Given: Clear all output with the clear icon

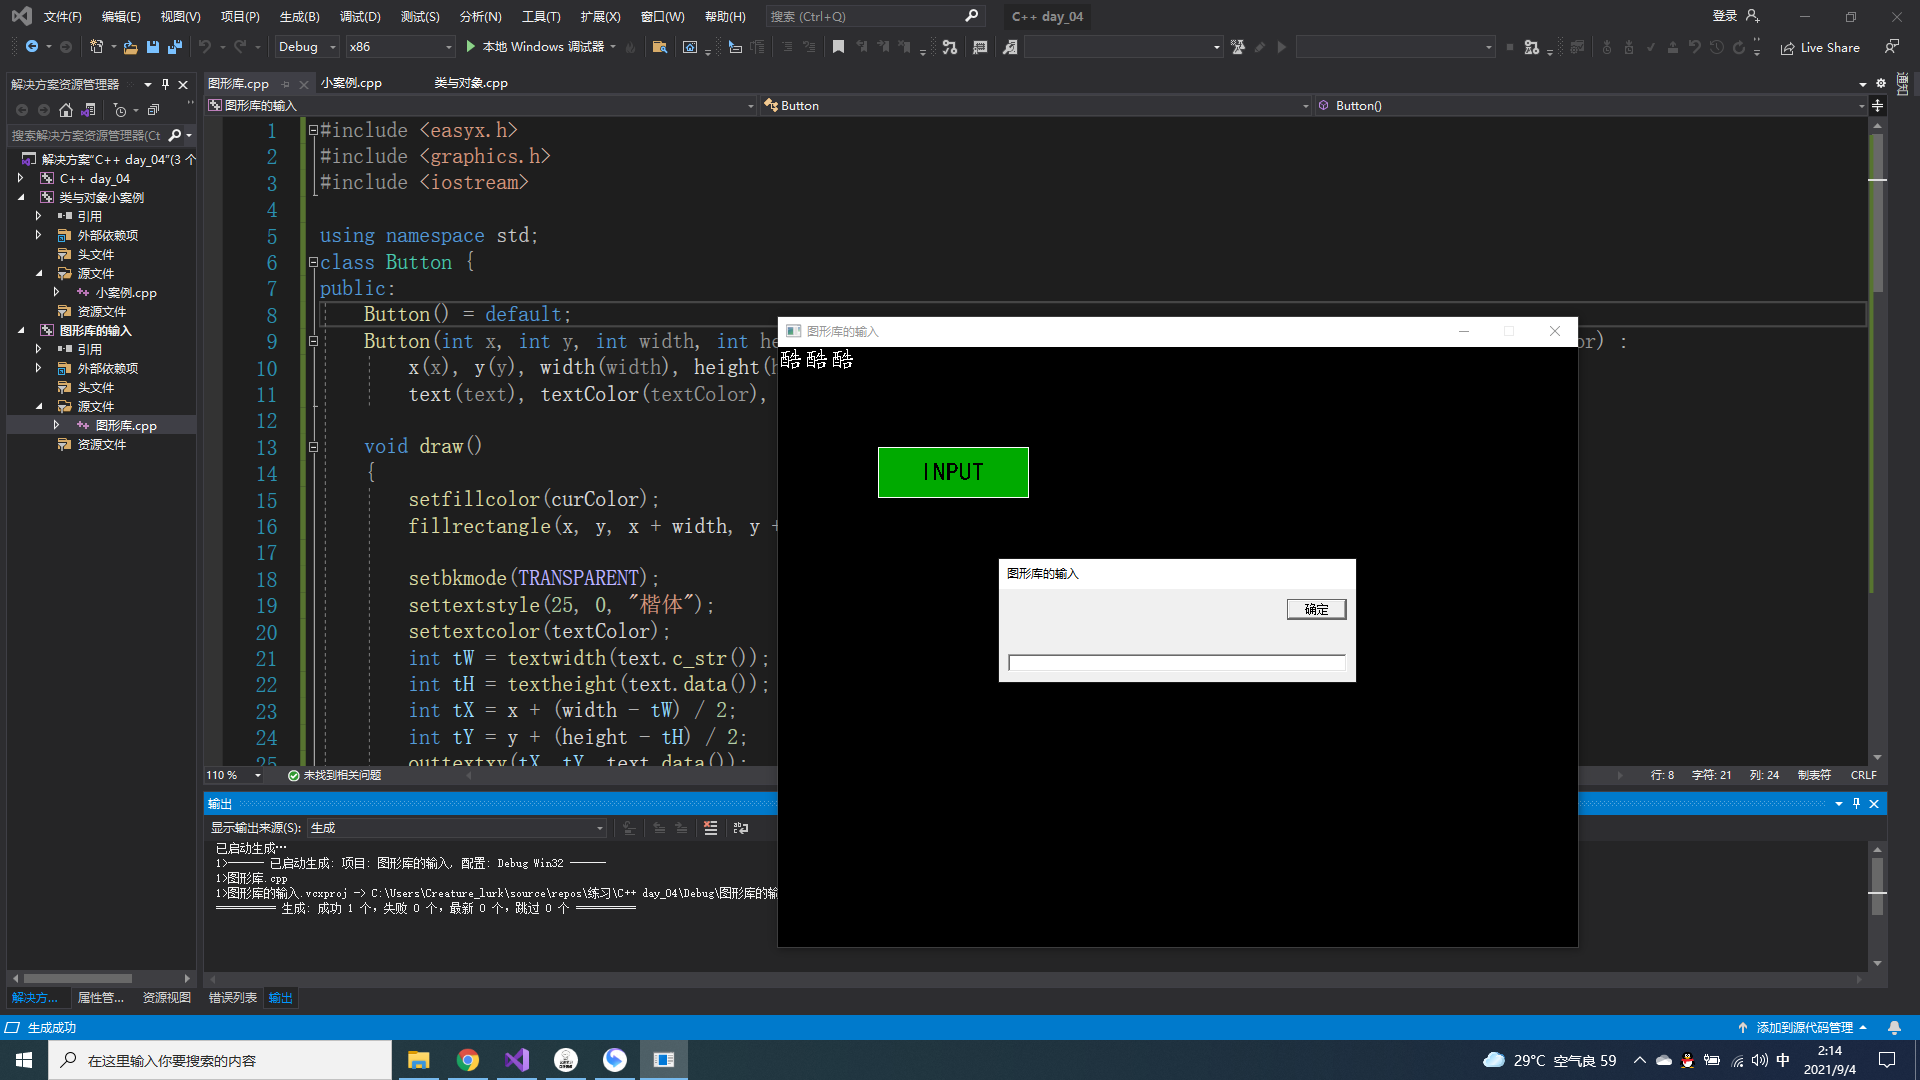Looking at the screenshot, I should tap(710, 828).
